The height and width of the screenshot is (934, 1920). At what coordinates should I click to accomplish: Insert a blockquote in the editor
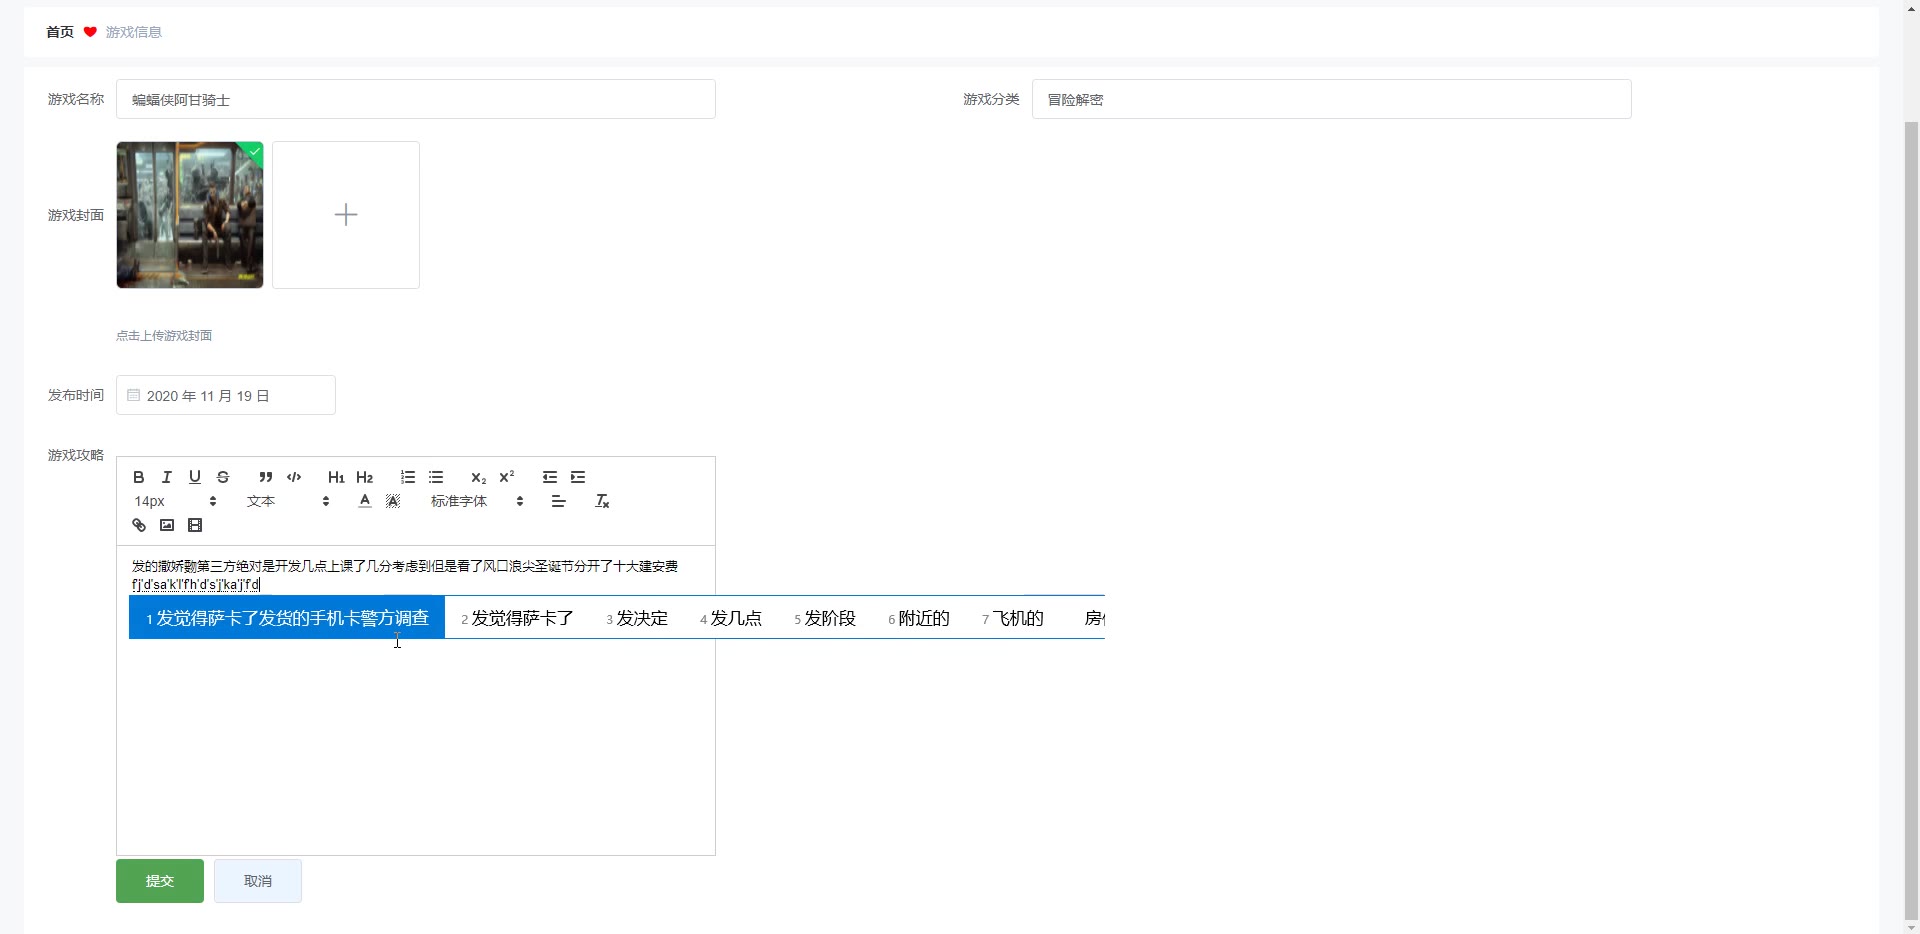click(265, 477)
